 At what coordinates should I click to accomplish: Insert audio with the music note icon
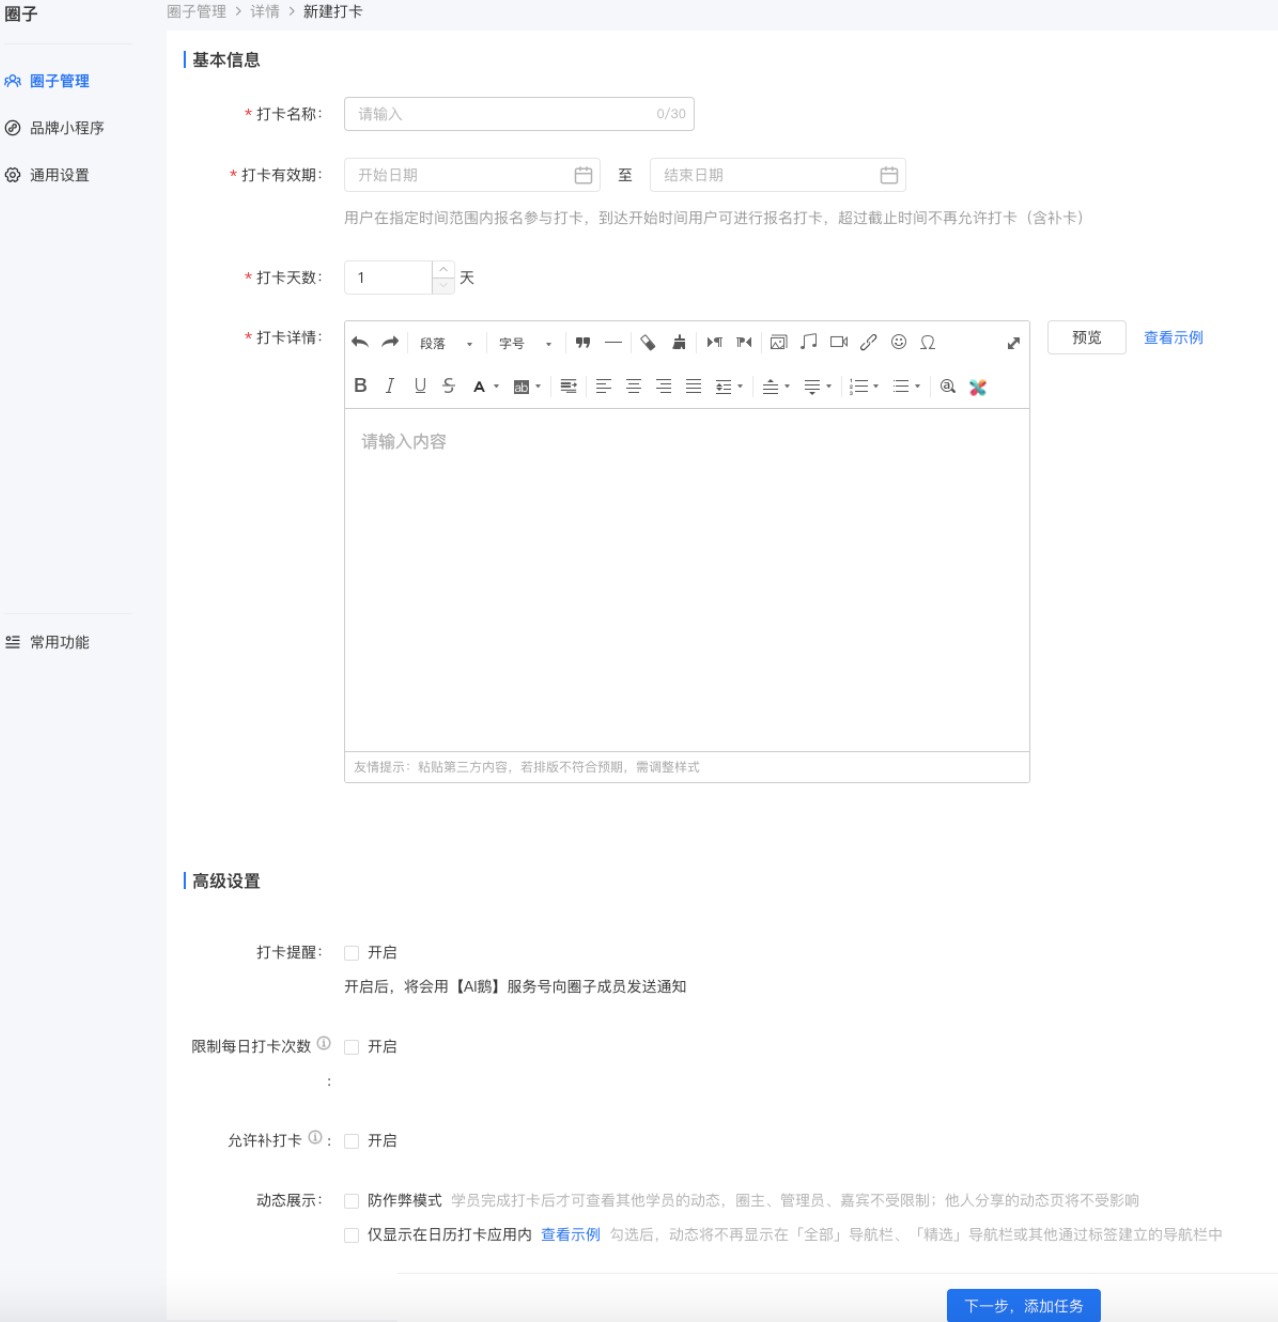point(809,342)
